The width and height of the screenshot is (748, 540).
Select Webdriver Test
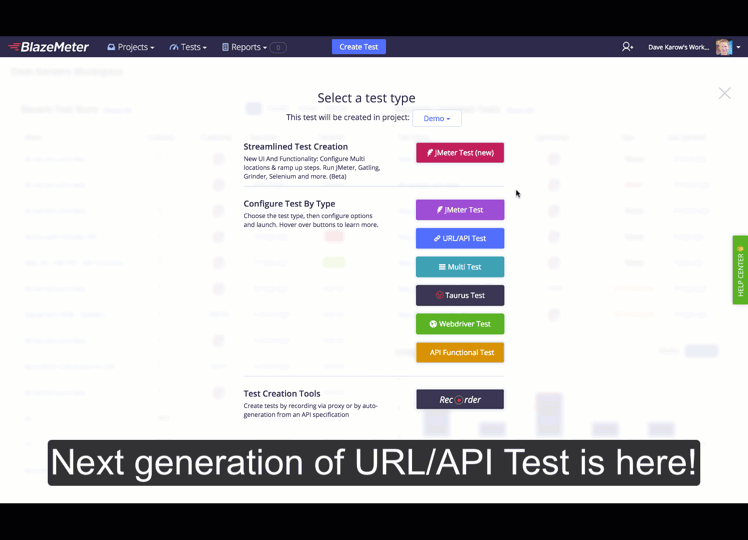(x=460, y=324)
